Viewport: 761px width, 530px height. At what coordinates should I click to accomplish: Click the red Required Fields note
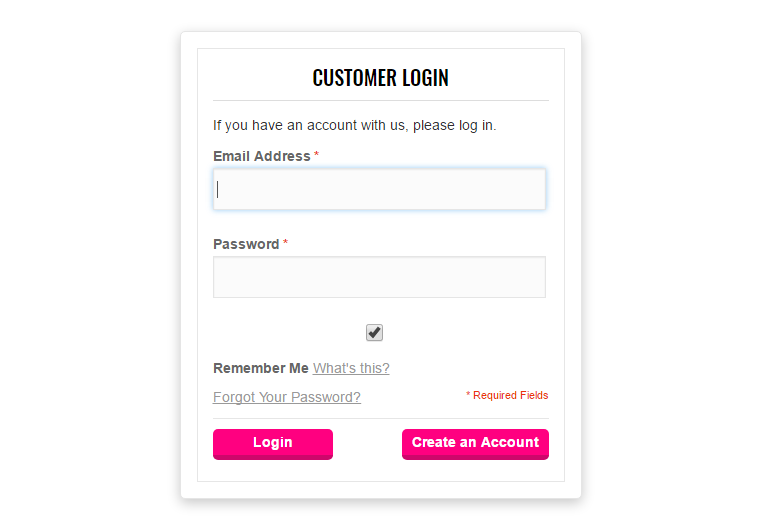click(x=507, y=396)
